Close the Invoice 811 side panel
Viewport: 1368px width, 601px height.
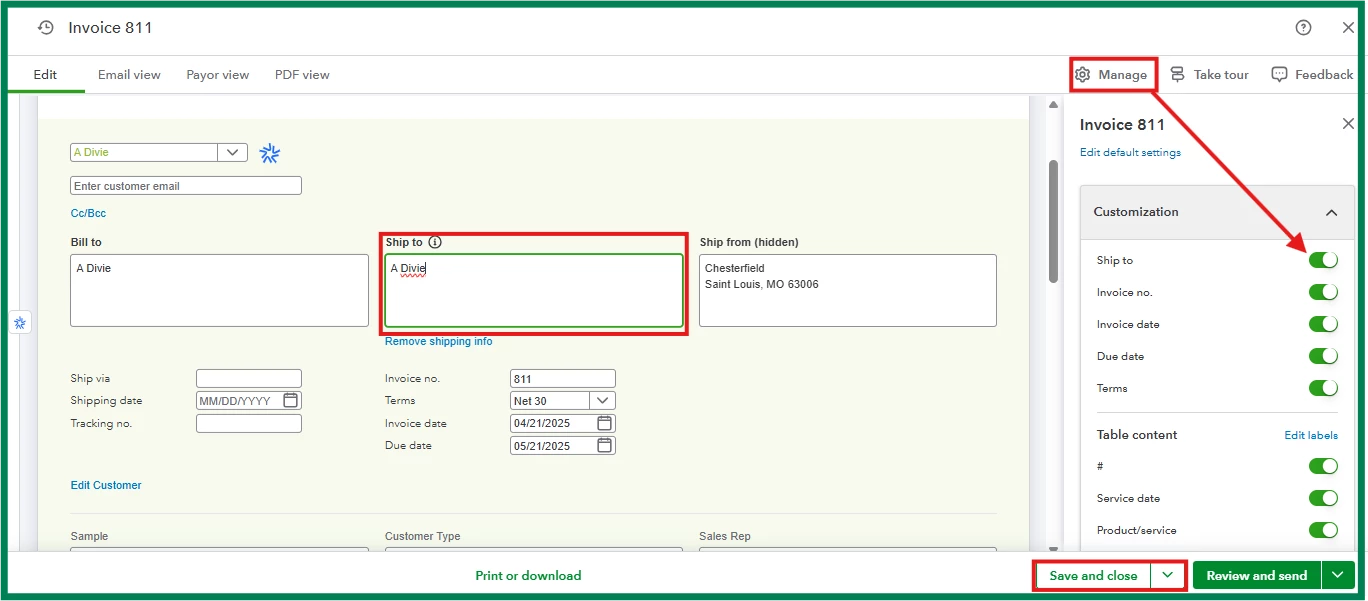1348,124
